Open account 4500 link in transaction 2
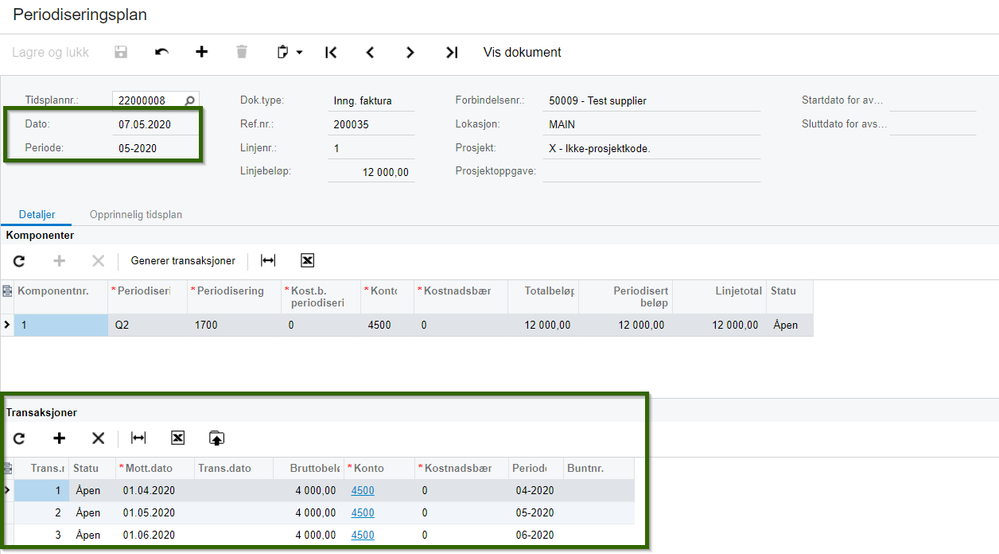The height and width of the screenshot is (554, 999). (x=362, y=513)
